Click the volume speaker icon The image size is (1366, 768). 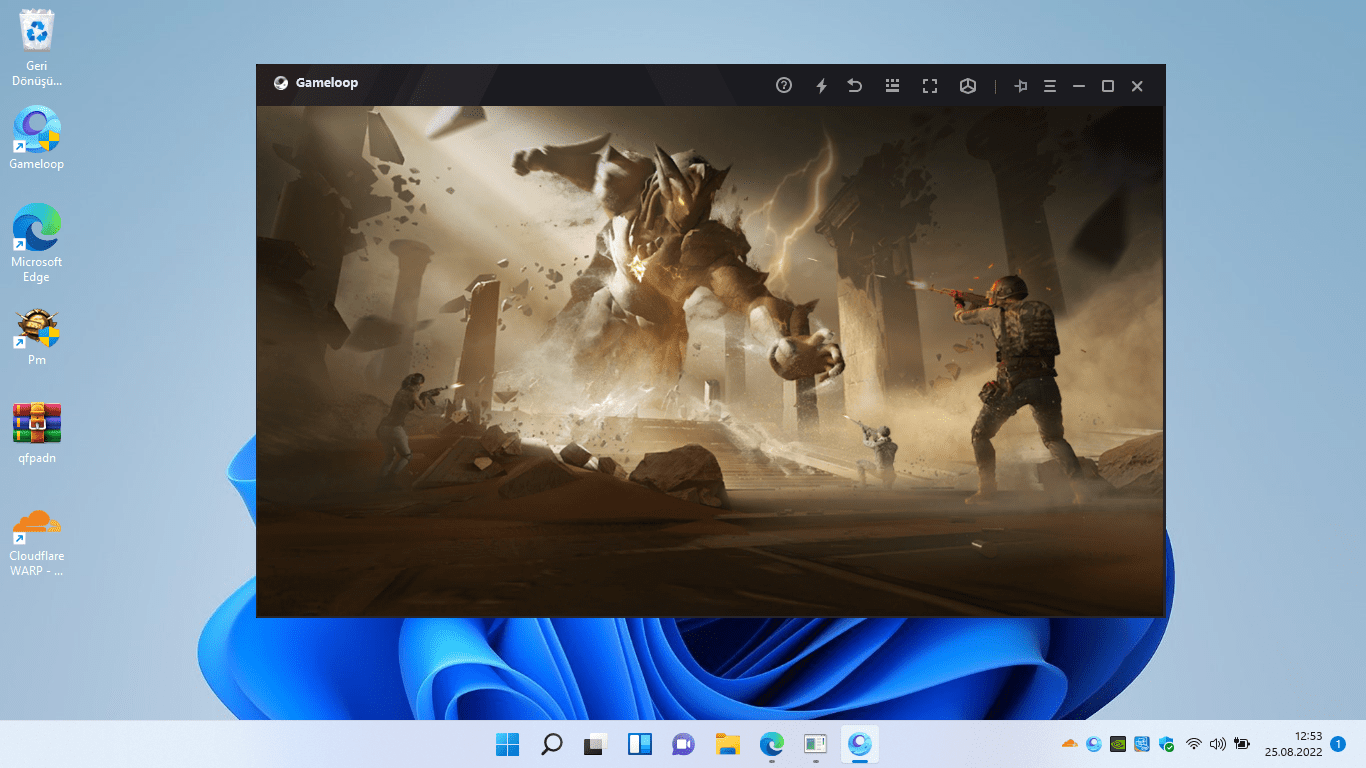[x=1217, y=744]
